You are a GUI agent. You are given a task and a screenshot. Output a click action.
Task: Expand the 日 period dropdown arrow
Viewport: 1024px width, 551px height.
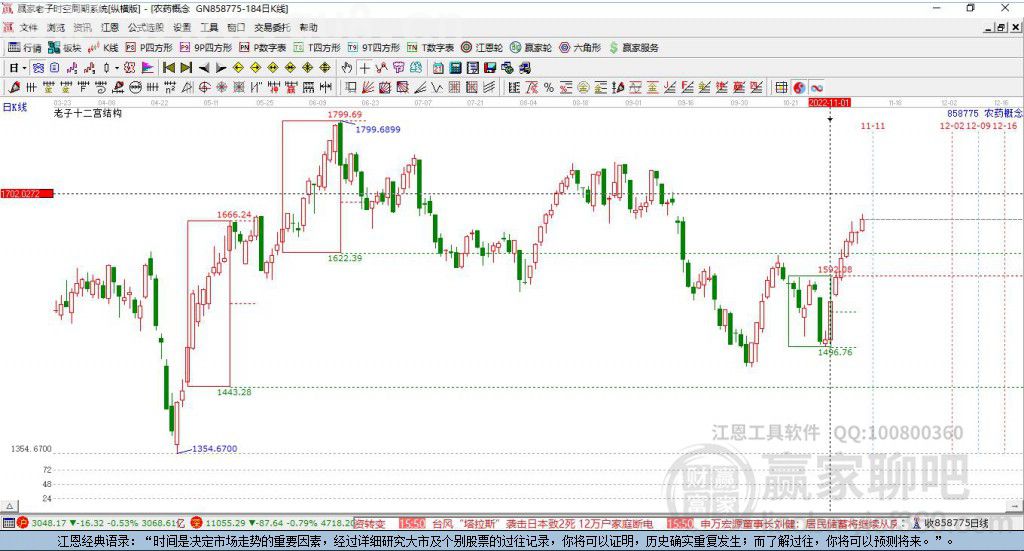pyautogui.click(x=24, y=68)
